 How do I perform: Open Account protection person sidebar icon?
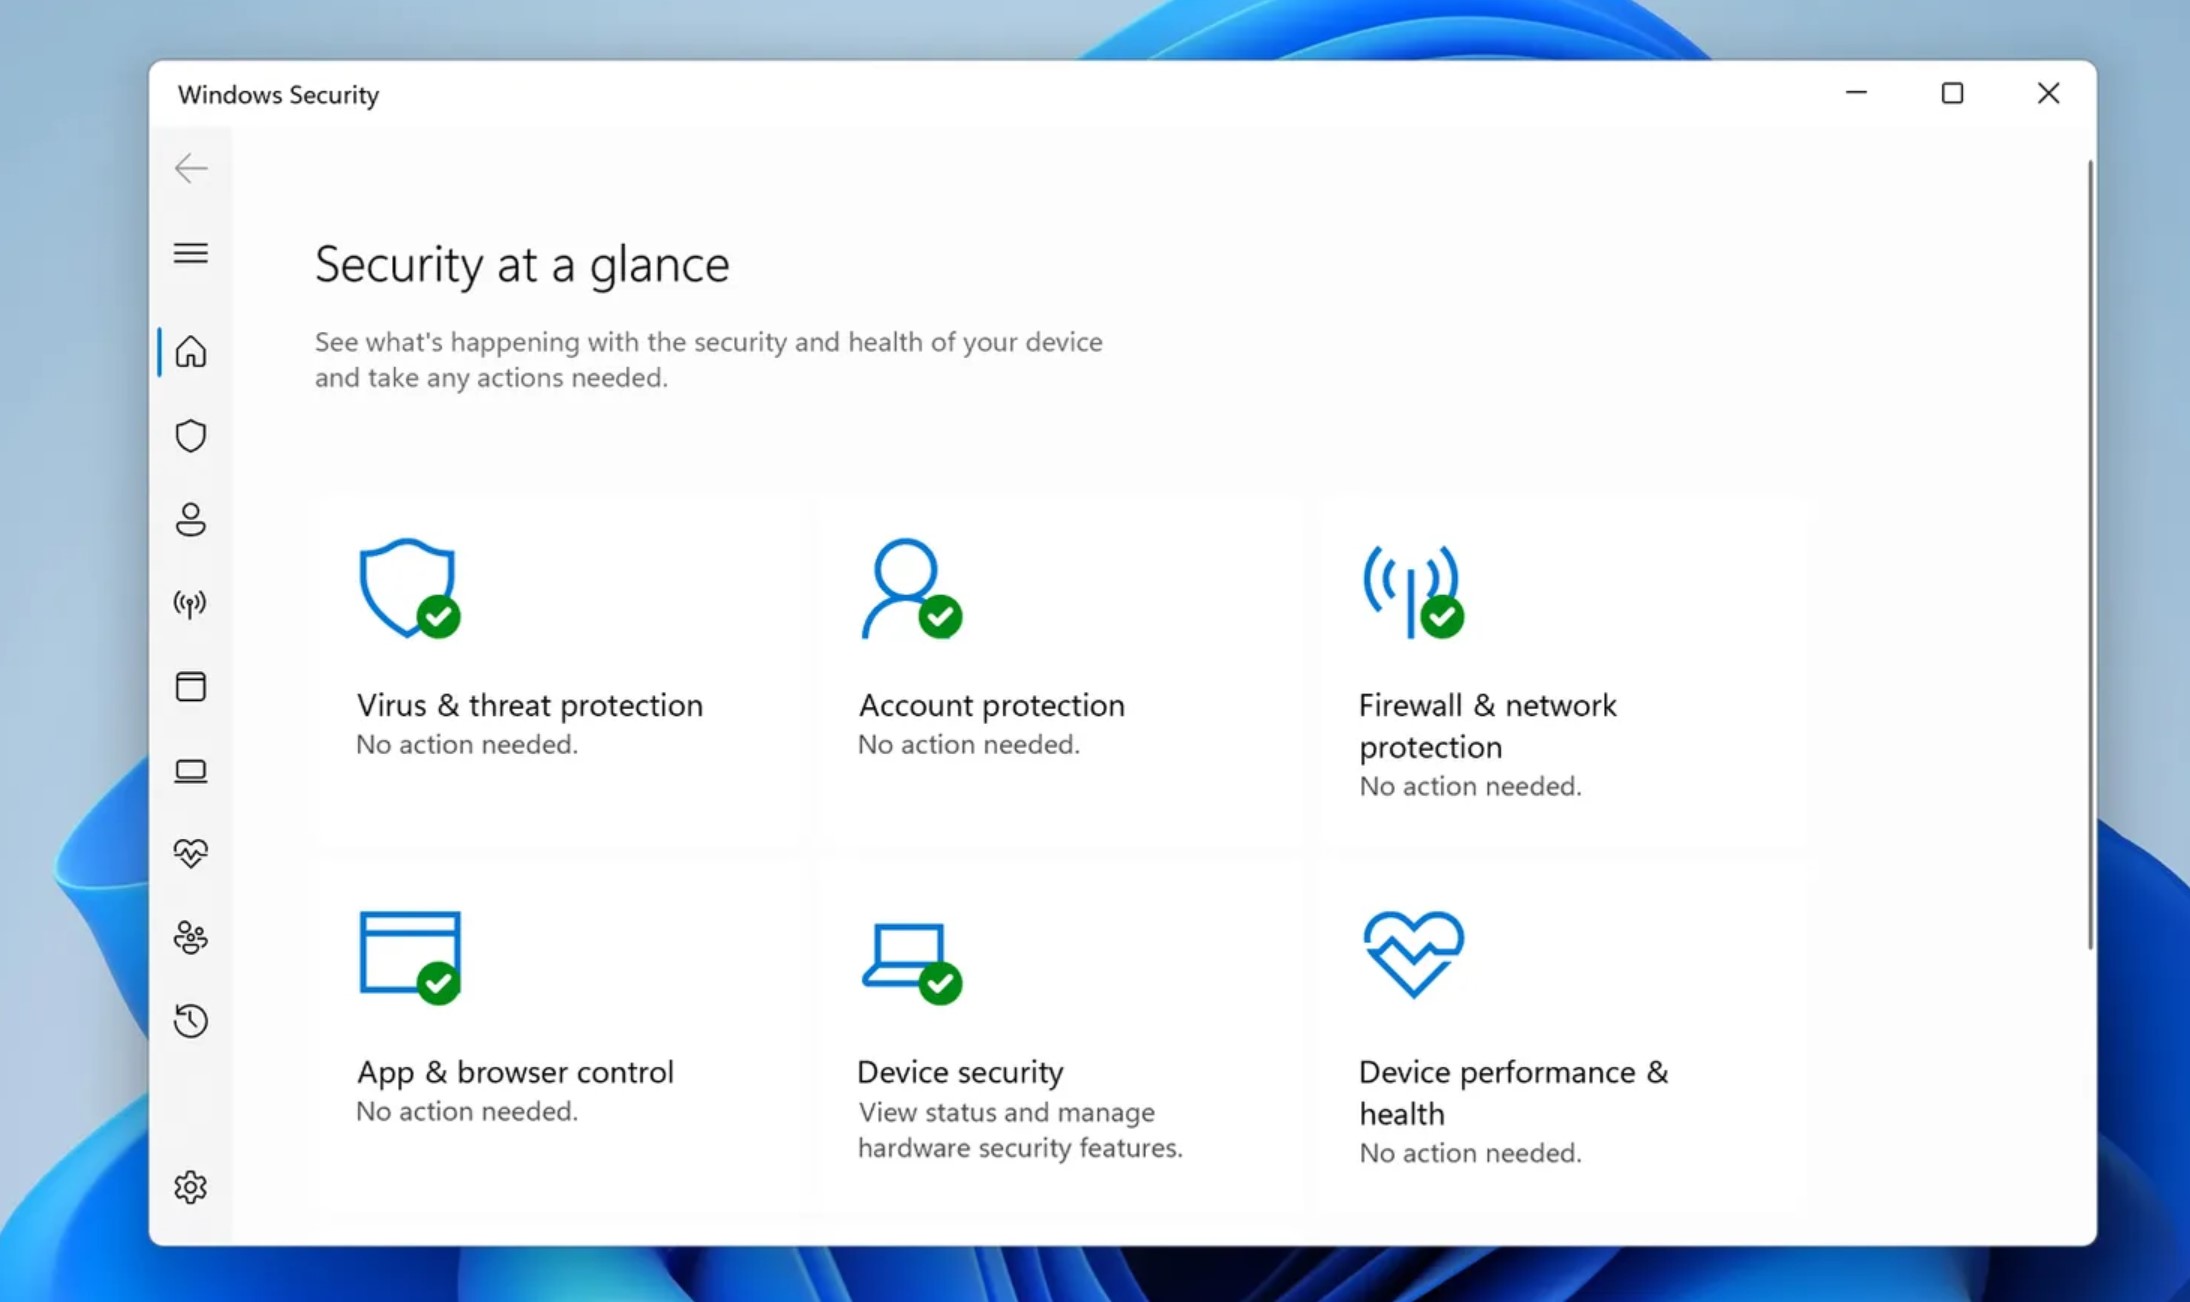pyautogui.click(x=190, y=519)
